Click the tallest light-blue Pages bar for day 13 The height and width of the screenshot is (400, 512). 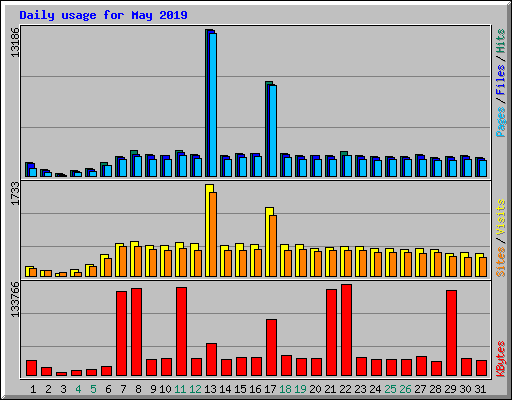click(213, 105)
